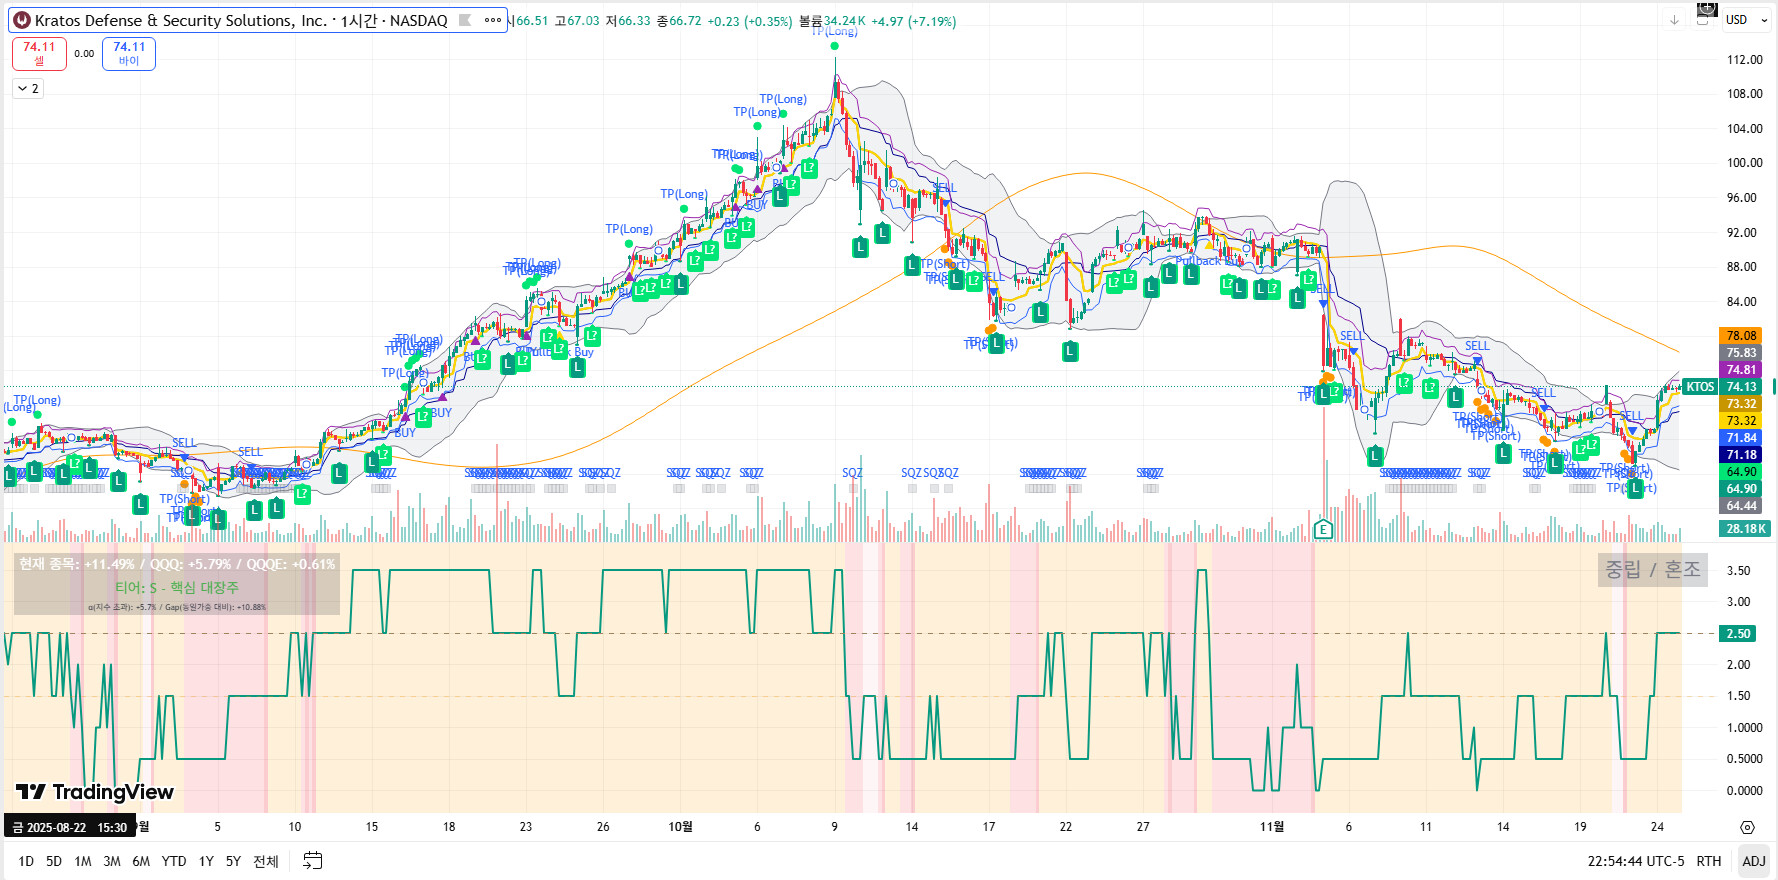Click the TradingView logo
The width and height of the screenshot is (1778, 880).
pyautogui.click(x=95, y=792)
